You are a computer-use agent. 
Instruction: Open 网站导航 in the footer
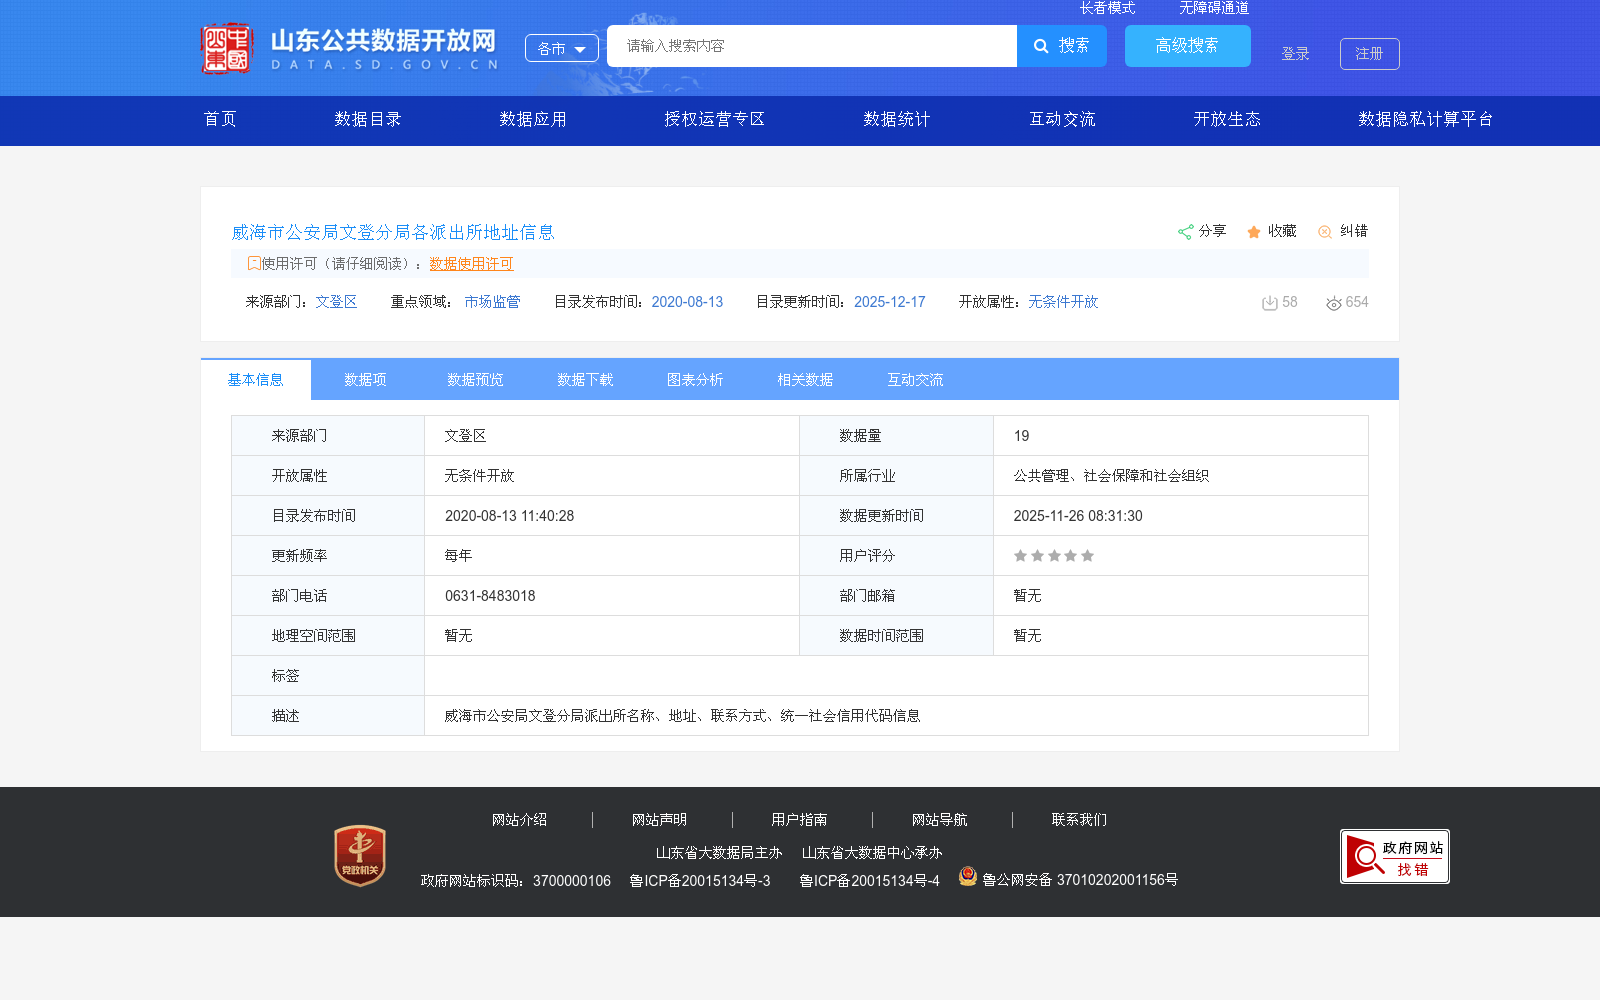939,820
